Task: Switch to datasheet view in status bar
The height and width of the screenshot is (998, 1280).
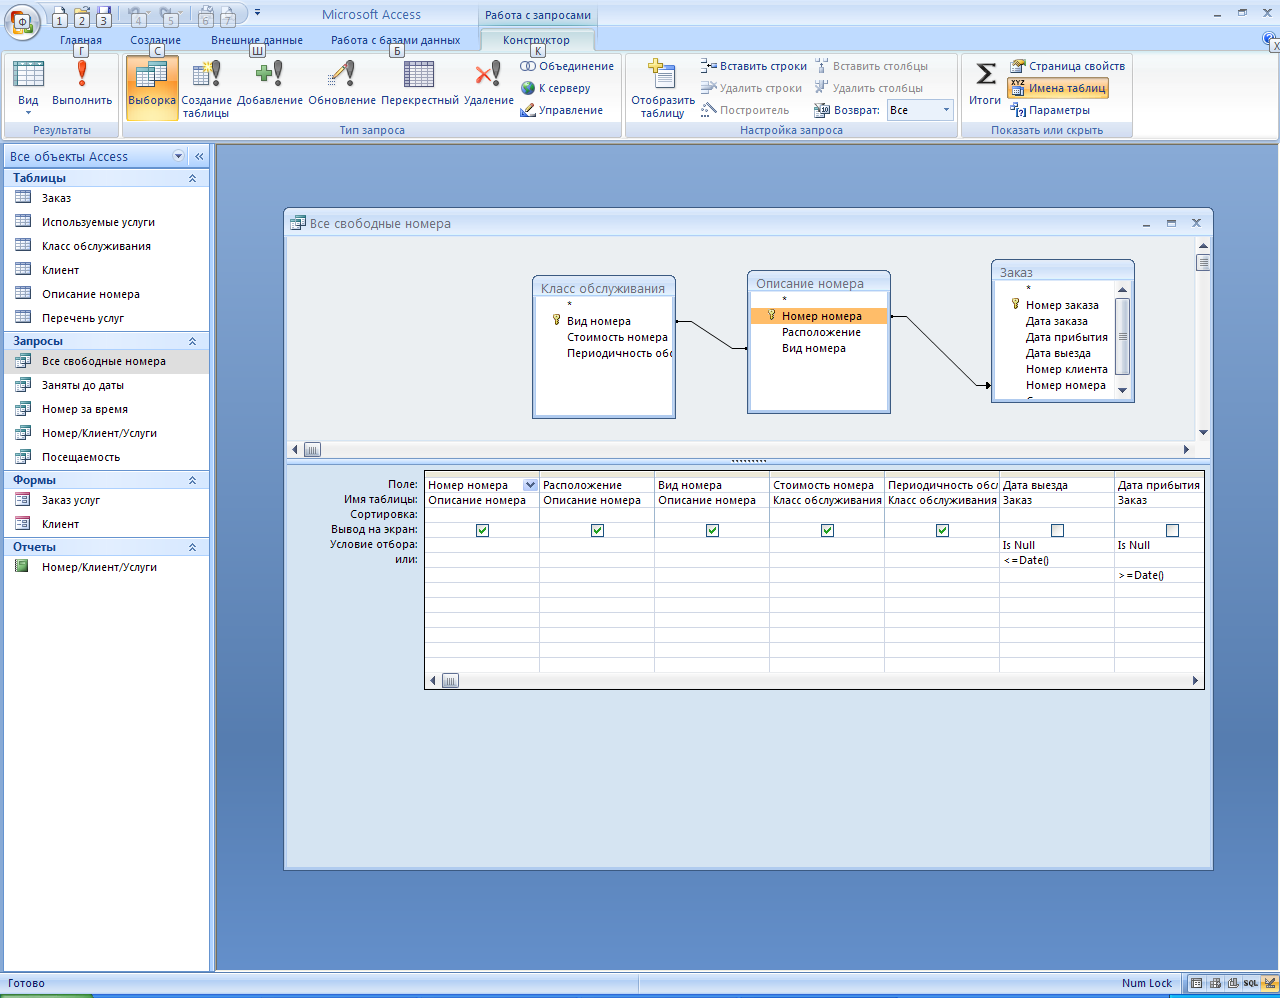Action: click(1197, 983)
